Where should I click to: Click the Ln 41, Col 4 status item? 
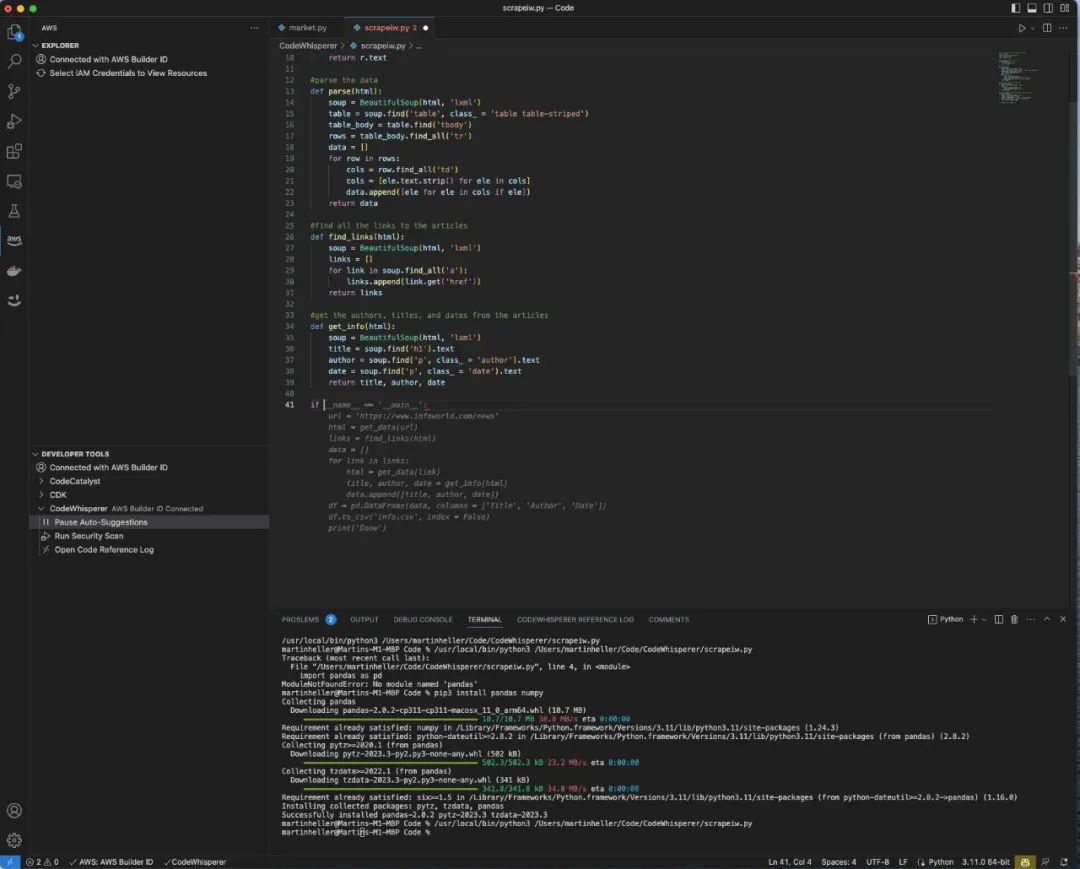coord(789,862)
